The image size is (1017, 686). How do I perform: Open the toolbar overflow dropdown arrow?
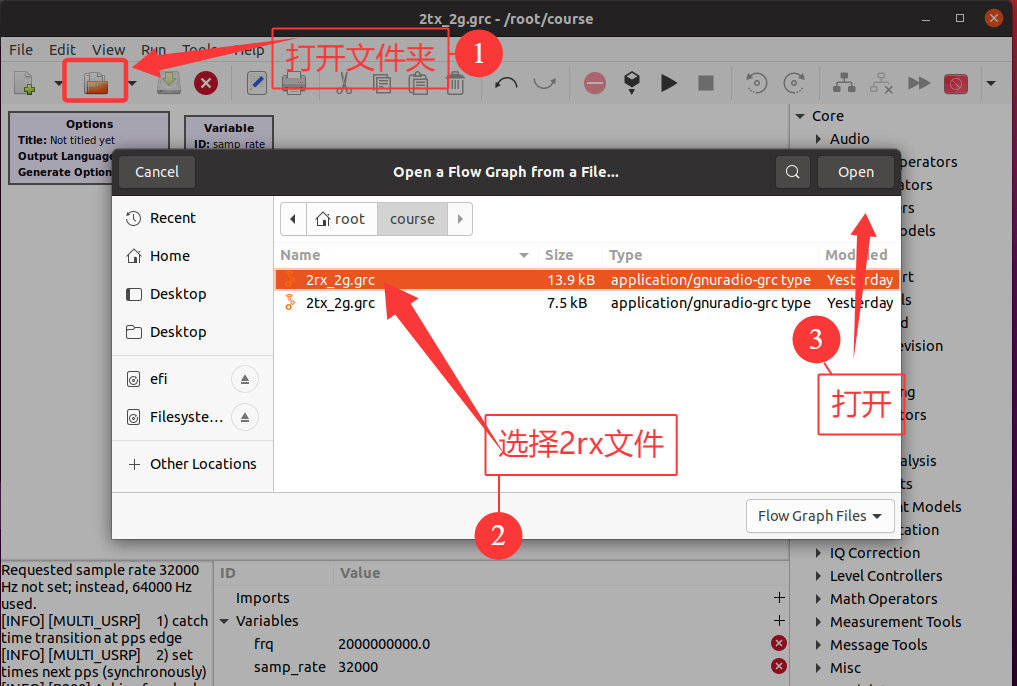point(990,83)
